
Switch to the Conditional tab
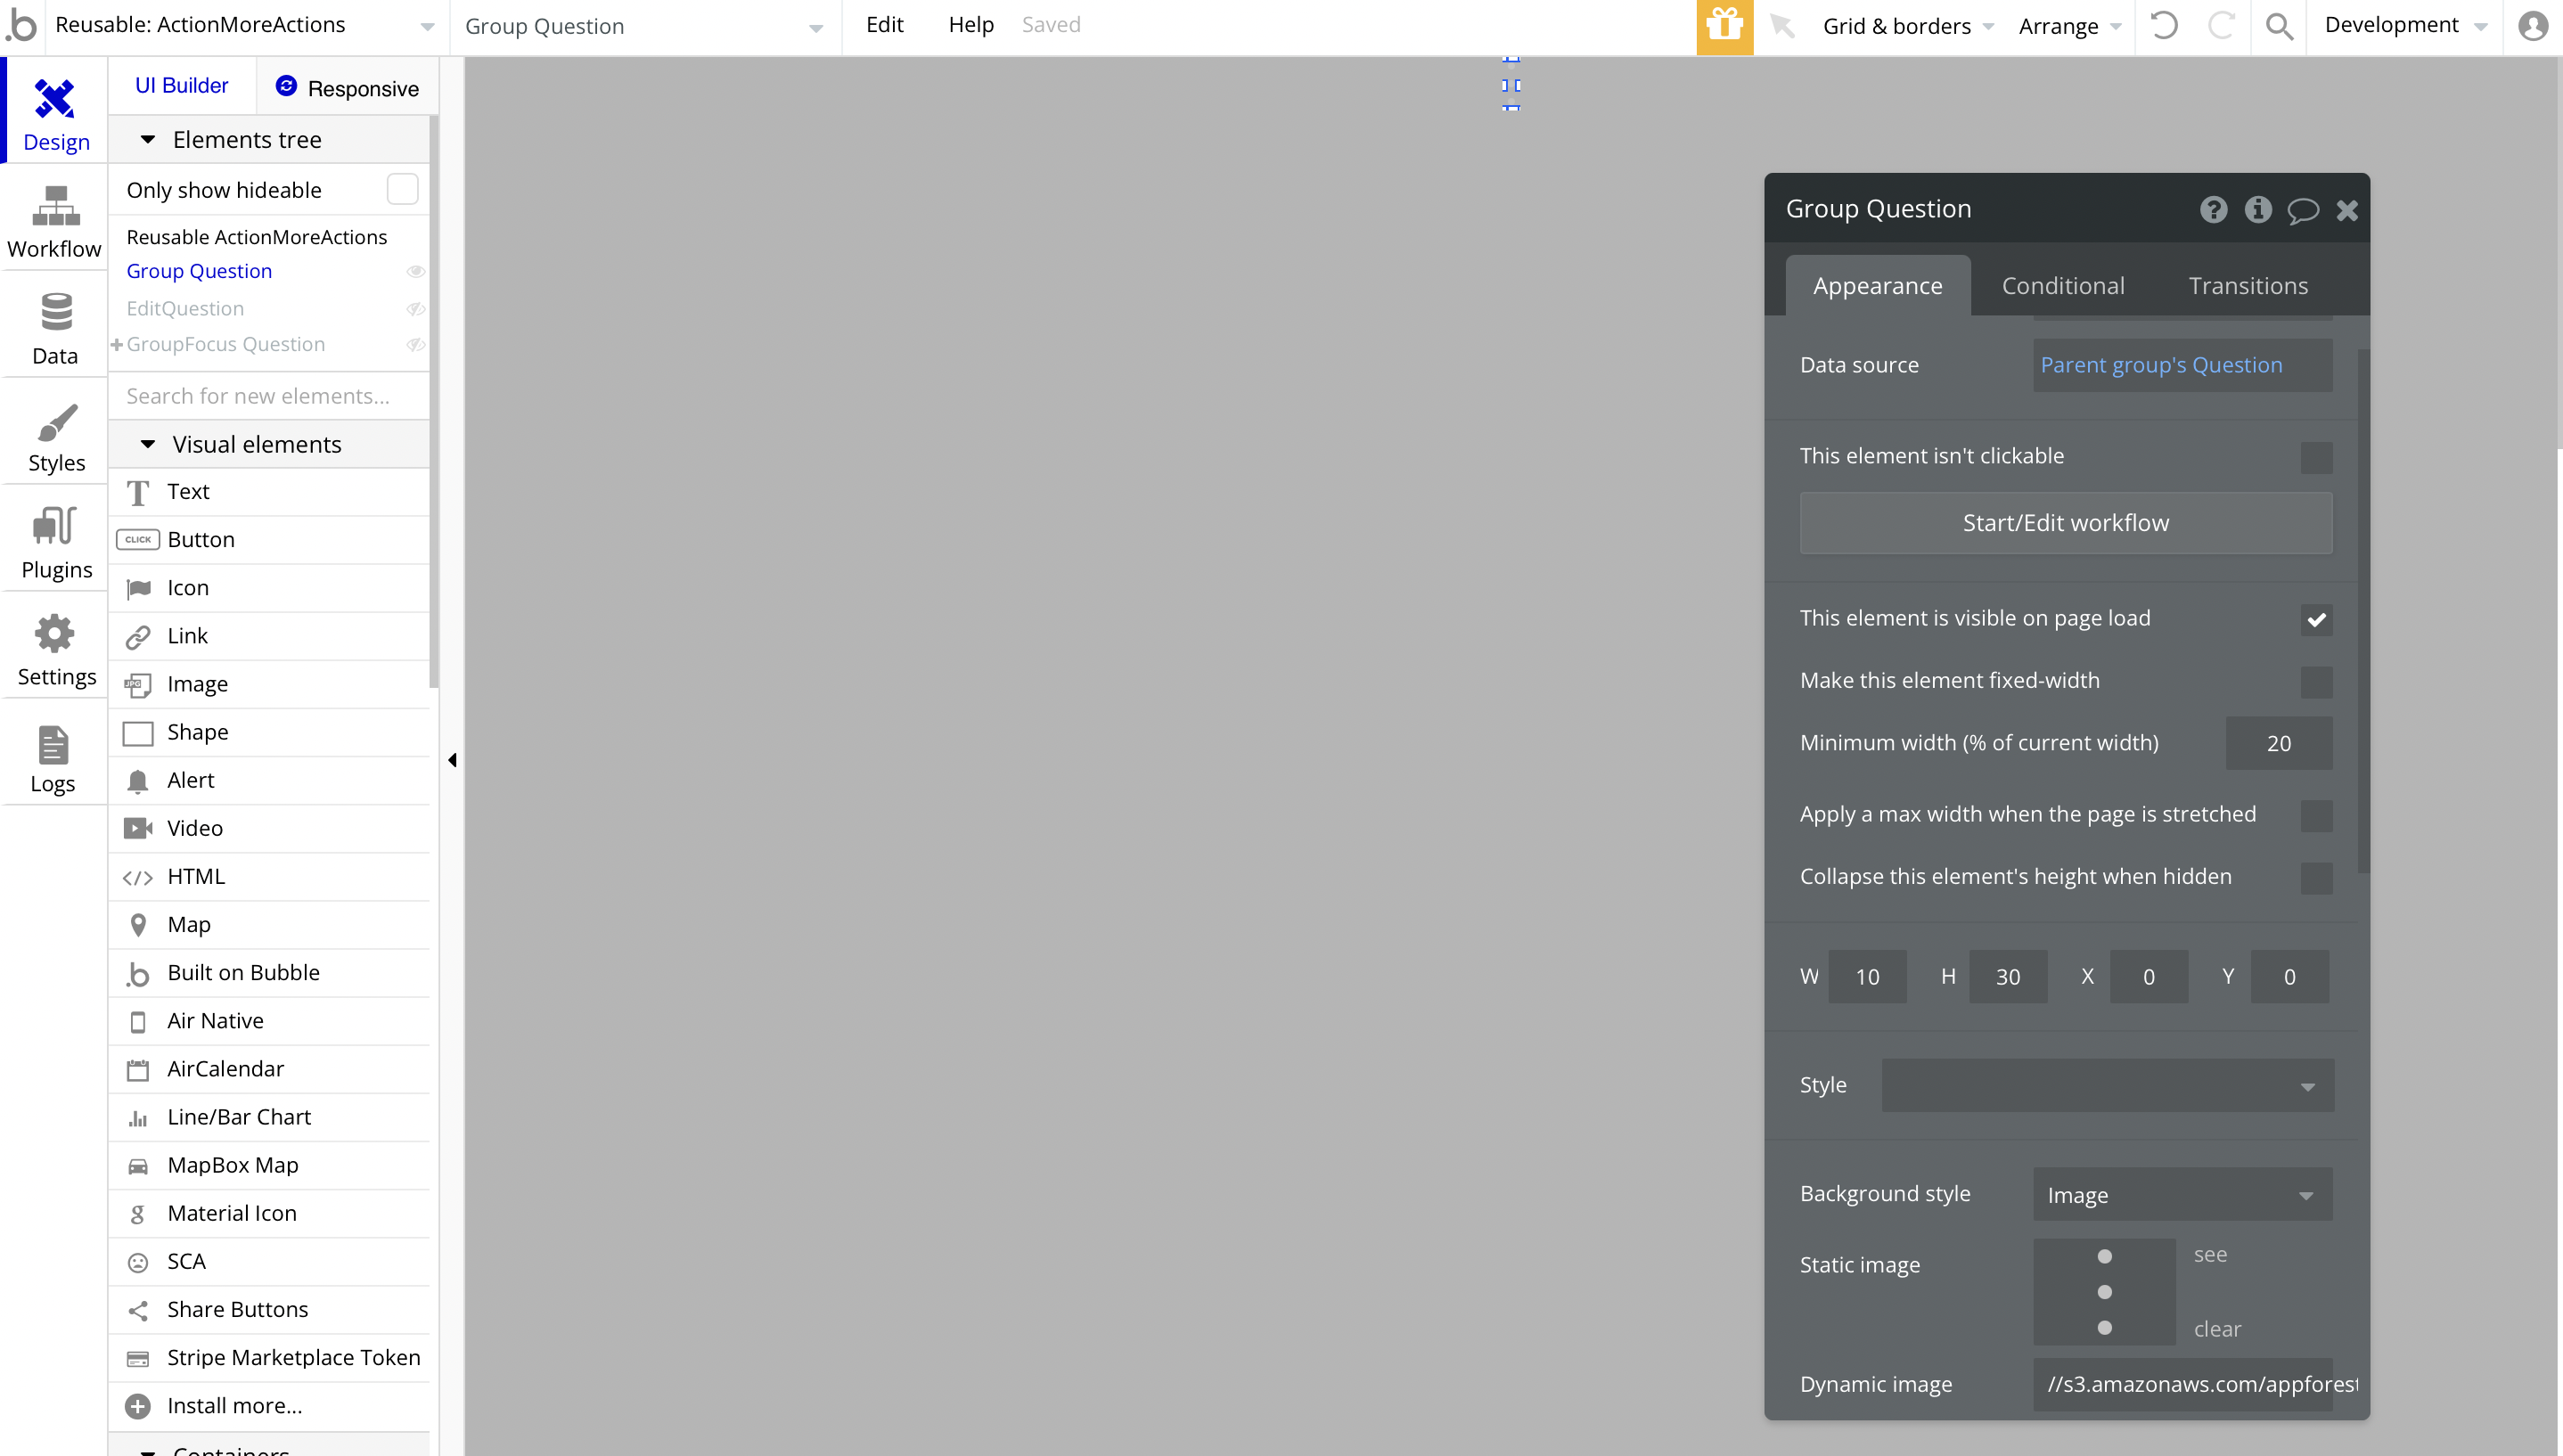point(2062,286)
